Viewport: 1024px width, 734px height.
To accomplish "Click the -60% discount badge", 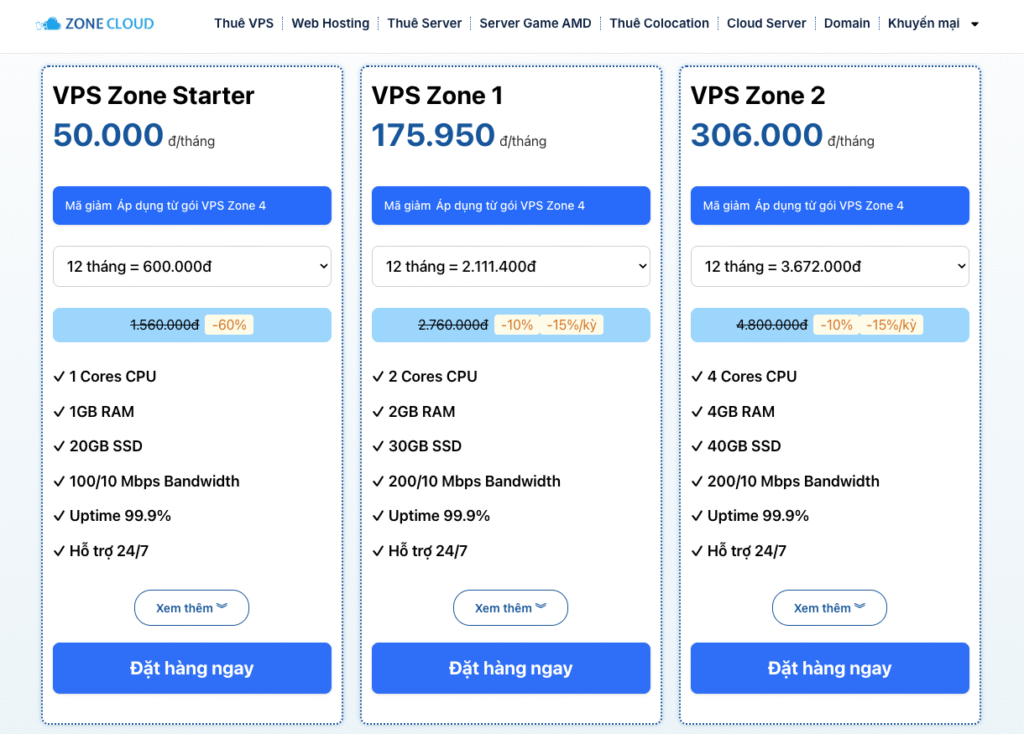I will tap(228, 325).
